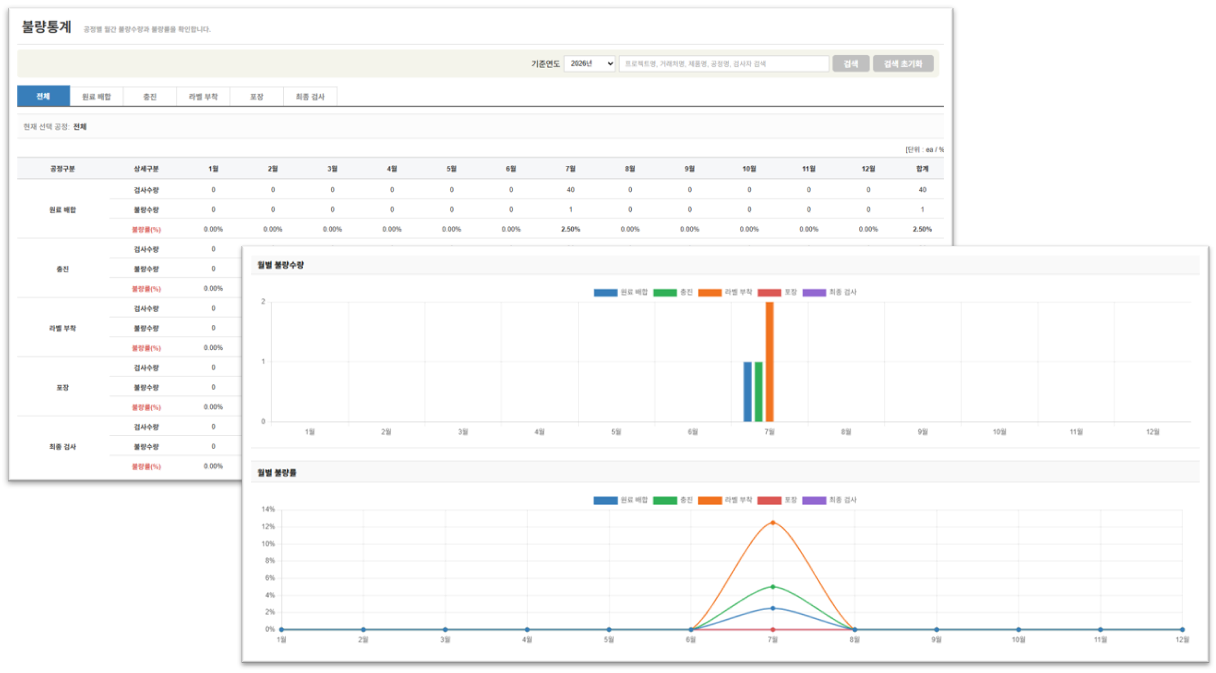Image resolution: width=1216 pixels, height=673 pixels.
Task: Switch to the 원료 배합 tab
Action: [96, 97]
